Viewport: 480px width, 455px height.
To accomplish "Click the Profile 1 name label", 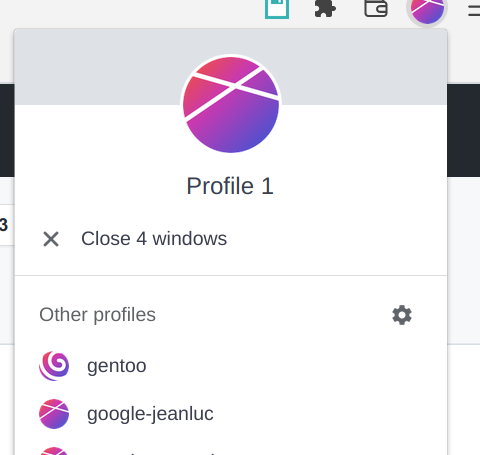I will click(230, 186).
